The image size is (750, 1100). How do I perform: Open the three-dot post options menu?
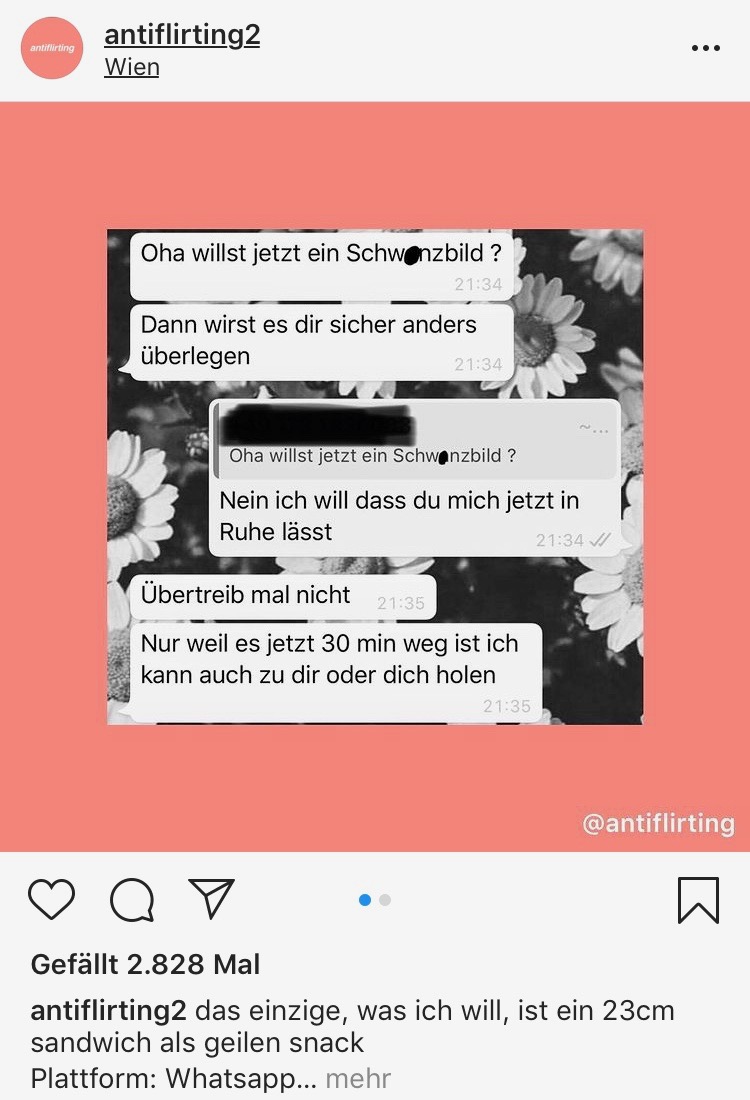tap(705, 48)
